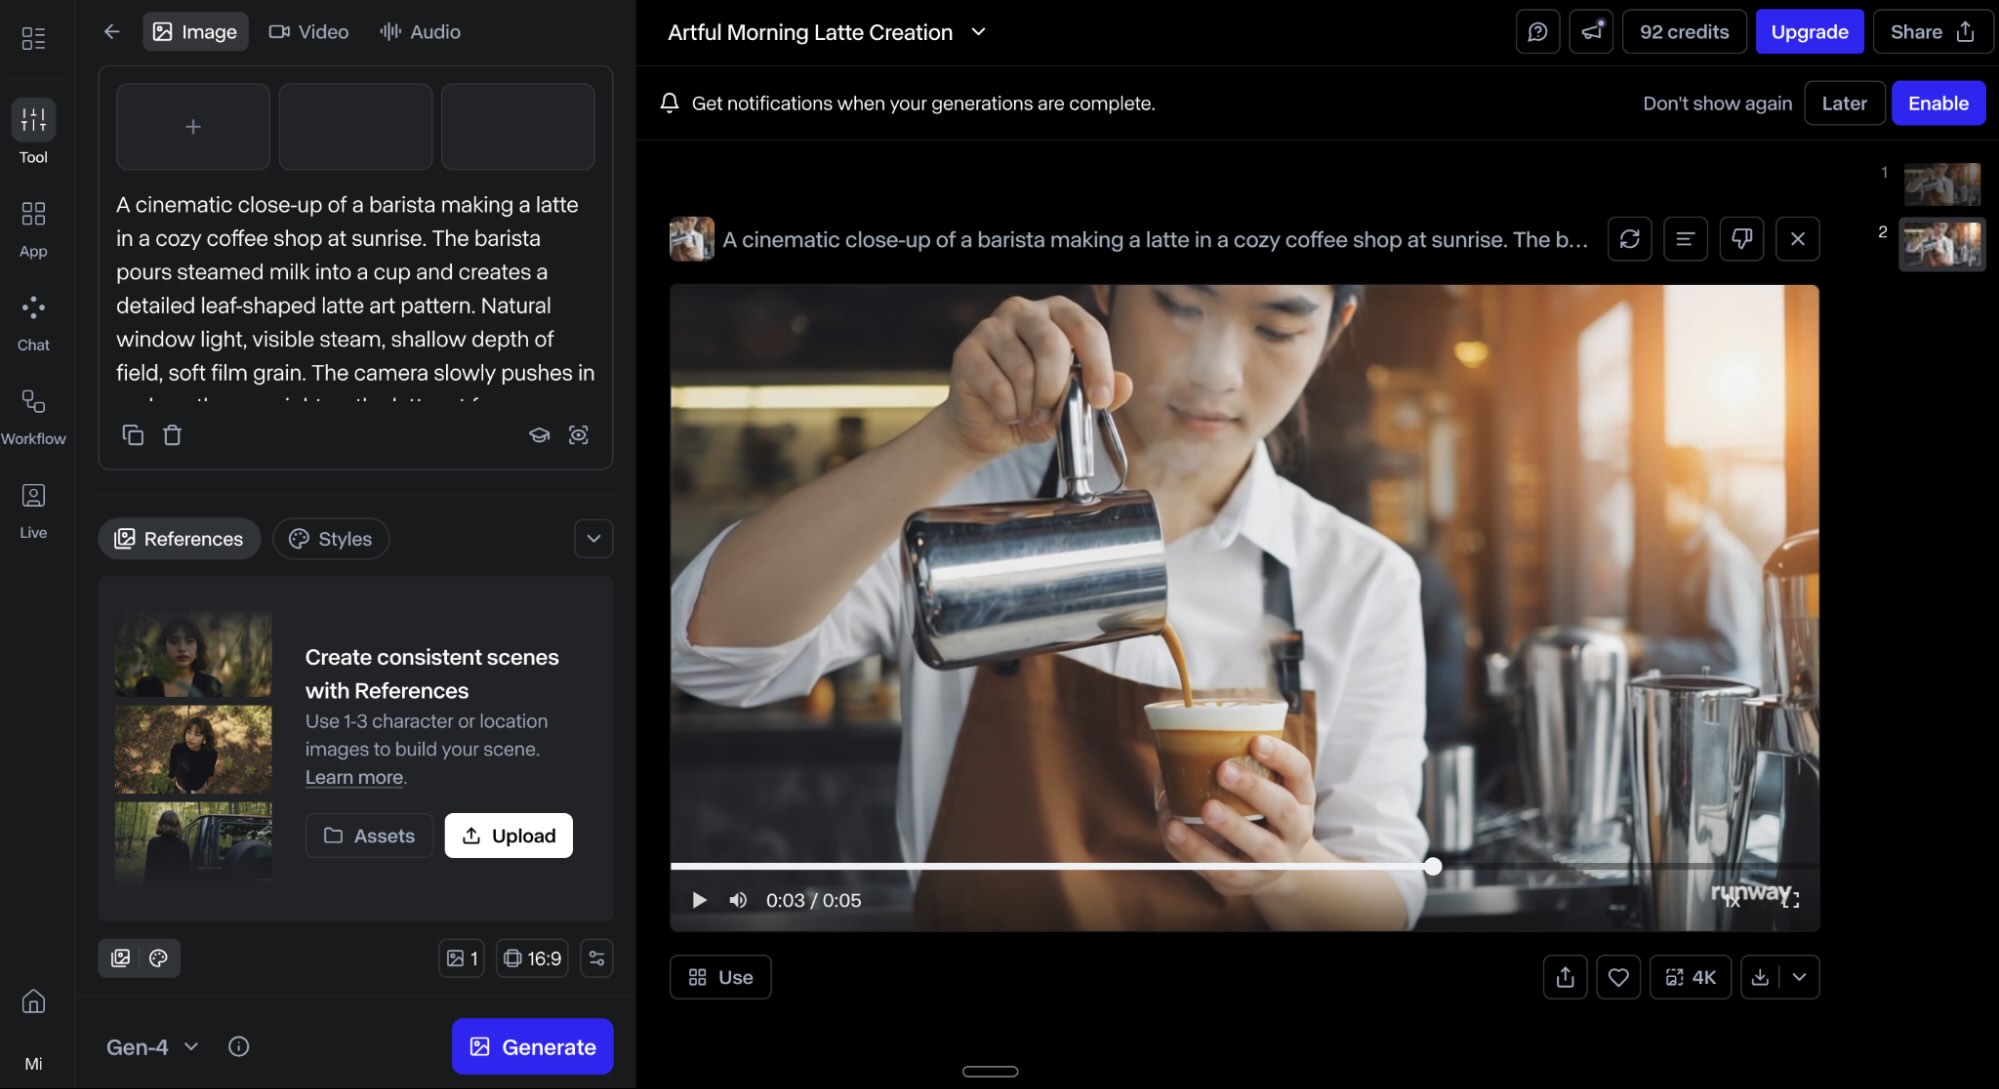Expand the References panel chevron
Image resolution: width=1999 pixels, height=1089 pixels.
[x=592, y=538]
